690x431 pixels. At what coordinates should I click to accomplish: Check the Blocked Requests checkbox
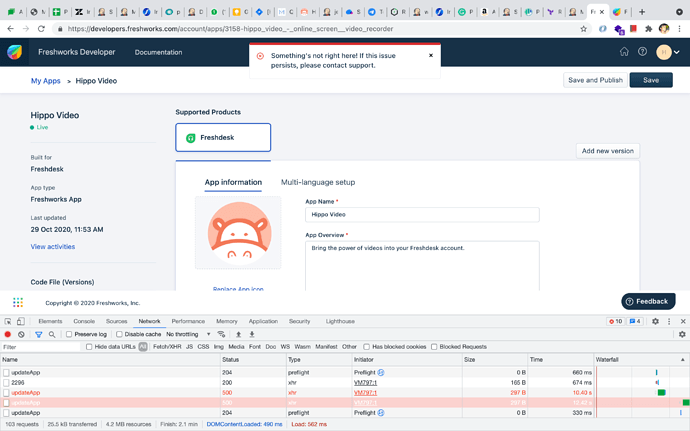point(434,346)
